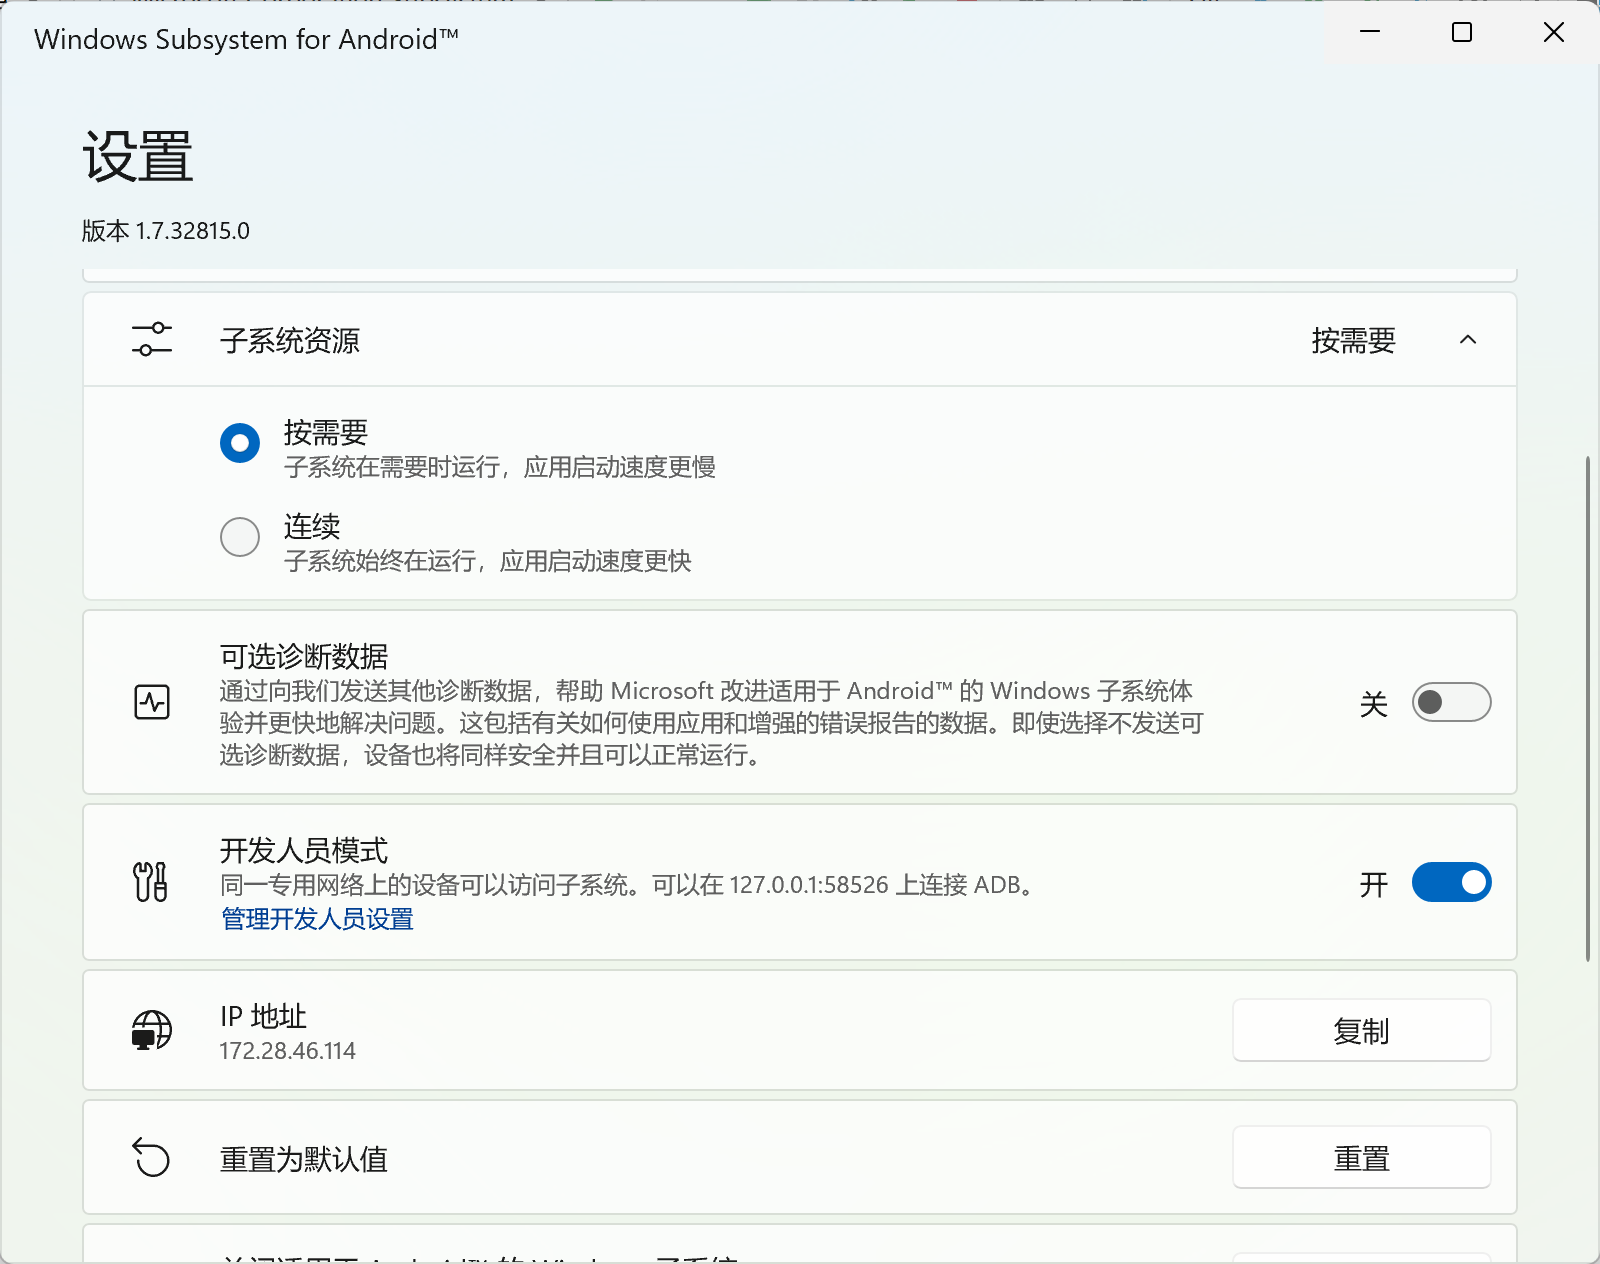
Task: Click the IP address globe icon
Action: [x=152, y=1030]
